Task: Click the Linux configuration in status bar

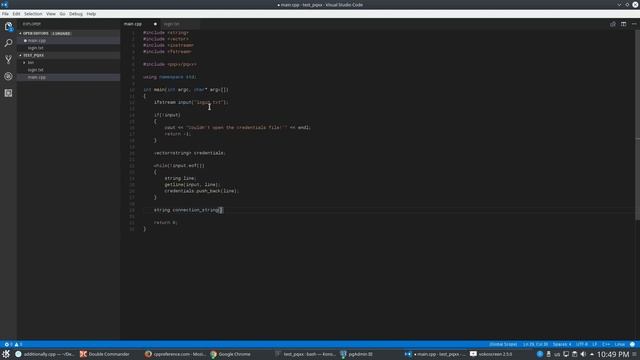Action: (620, 344)
